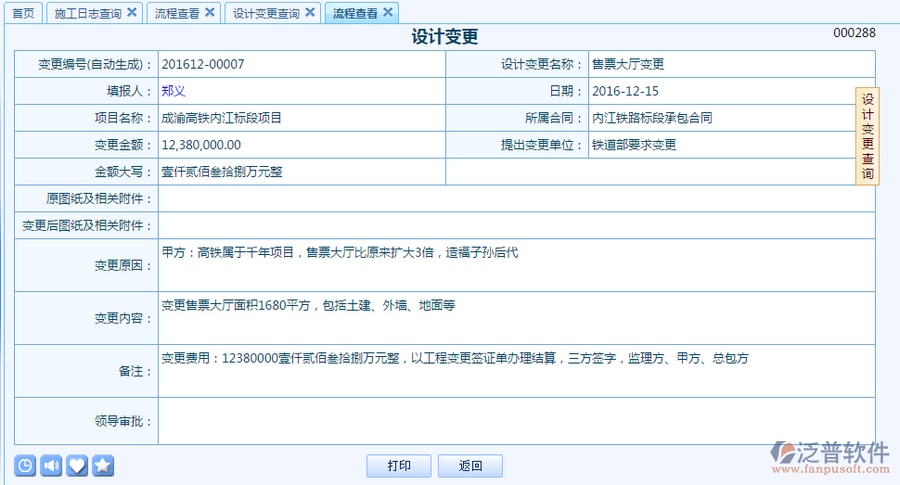Viewport: 900px width, 485px height.
Task: Click project name 成渝高铁内江标段项目
Action: [222, 118]
